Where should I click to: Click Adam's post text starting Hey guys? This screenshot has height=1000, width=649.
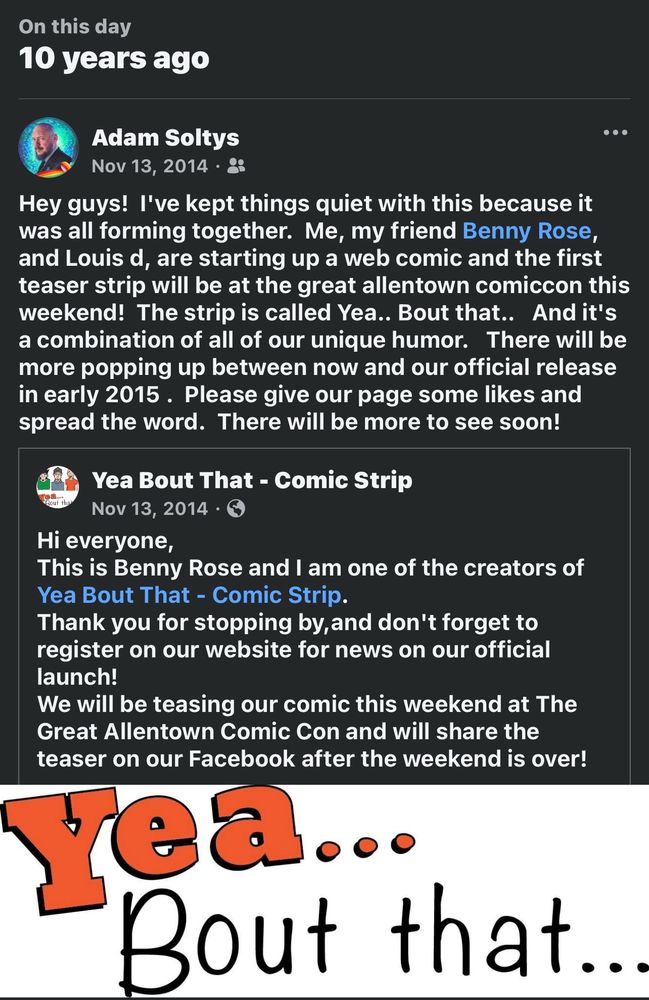324,312
